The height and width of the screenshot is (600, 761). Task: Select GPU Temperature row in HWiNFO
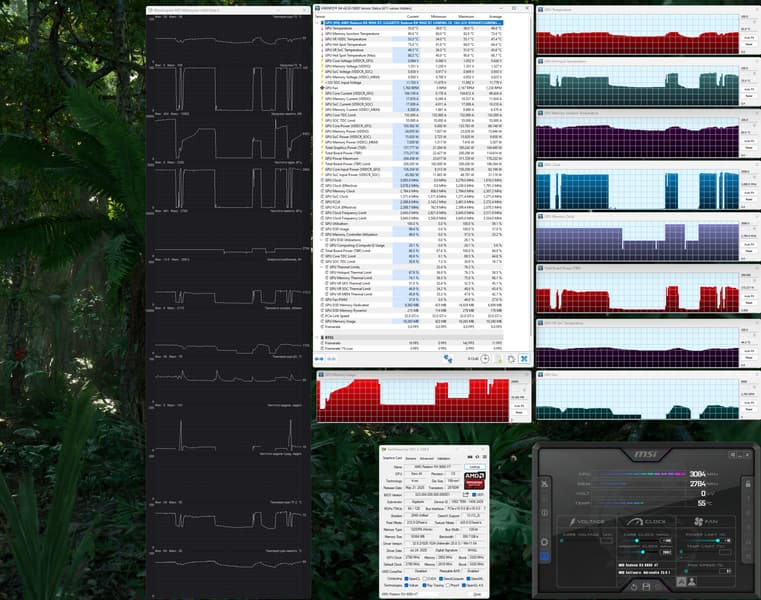click(410, 28)
